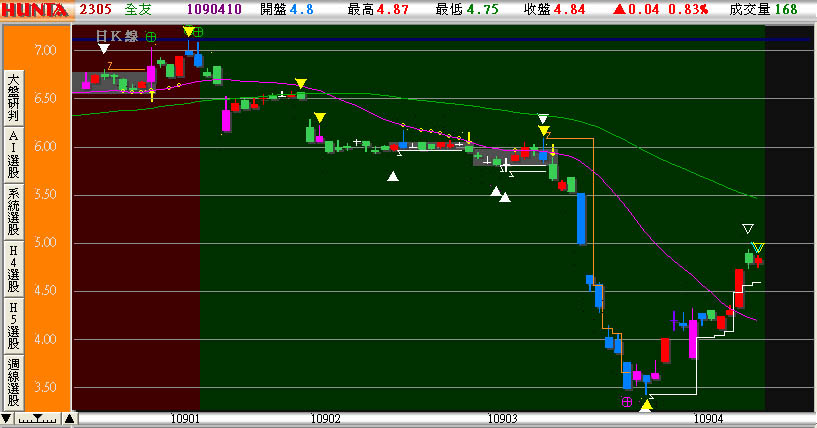The image size is (817, 428).
Task: Click the magenta circled-plus icon at chart bottom
Action: (627, 401)
